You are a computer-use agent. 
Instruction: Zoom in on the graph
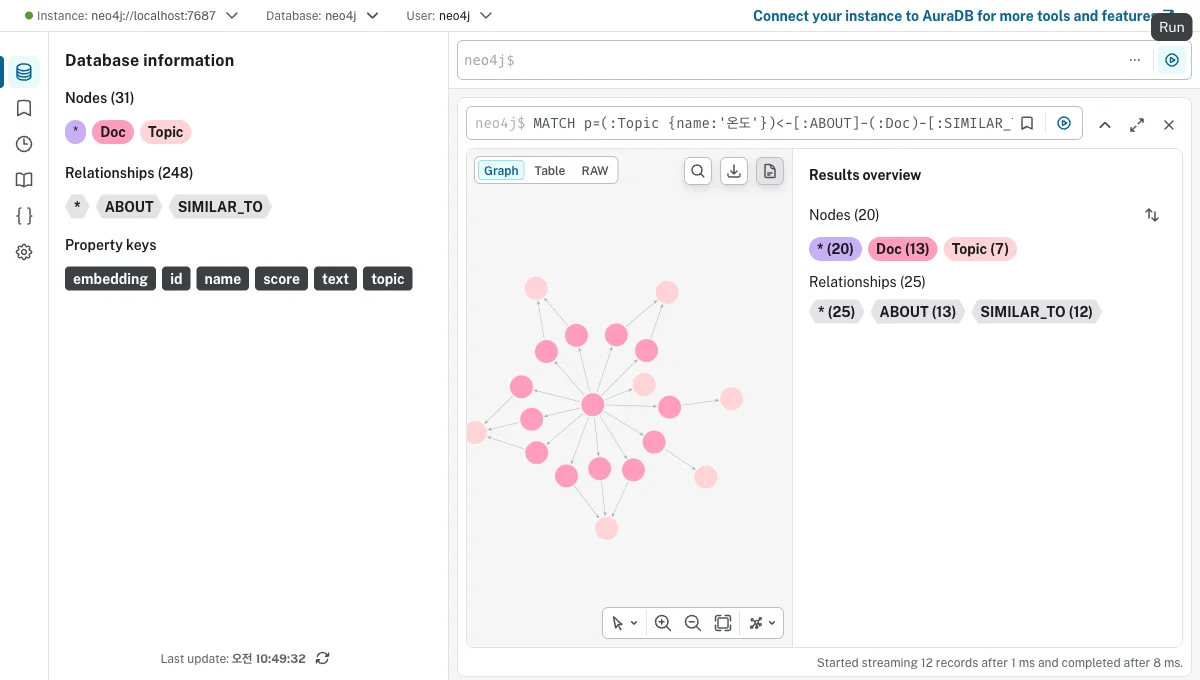662,623
